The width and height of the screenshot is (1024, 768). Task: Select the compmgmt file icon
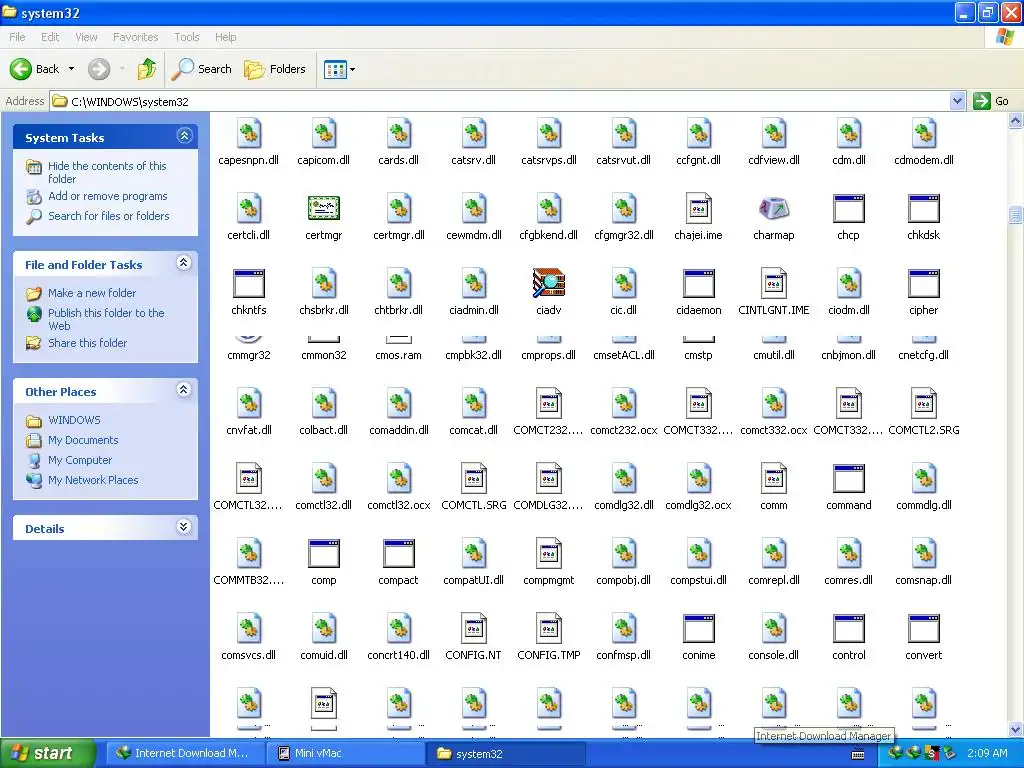pyautogui.click(x=549, y=554)
